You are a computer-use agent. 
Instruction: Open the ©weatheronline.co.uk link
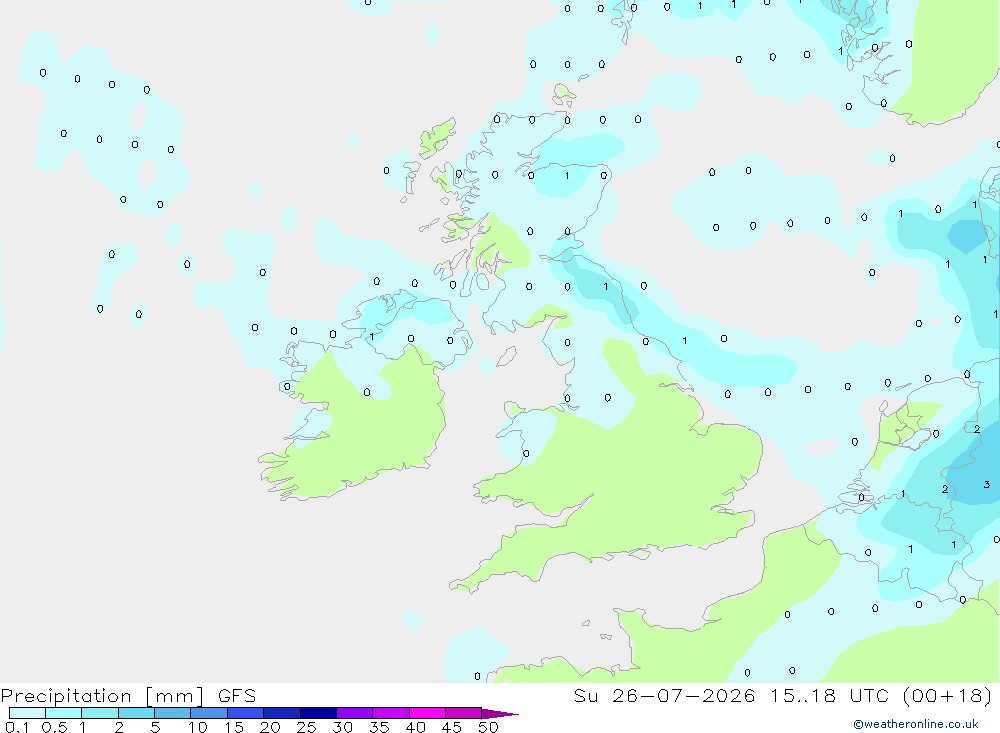[916, 724]
